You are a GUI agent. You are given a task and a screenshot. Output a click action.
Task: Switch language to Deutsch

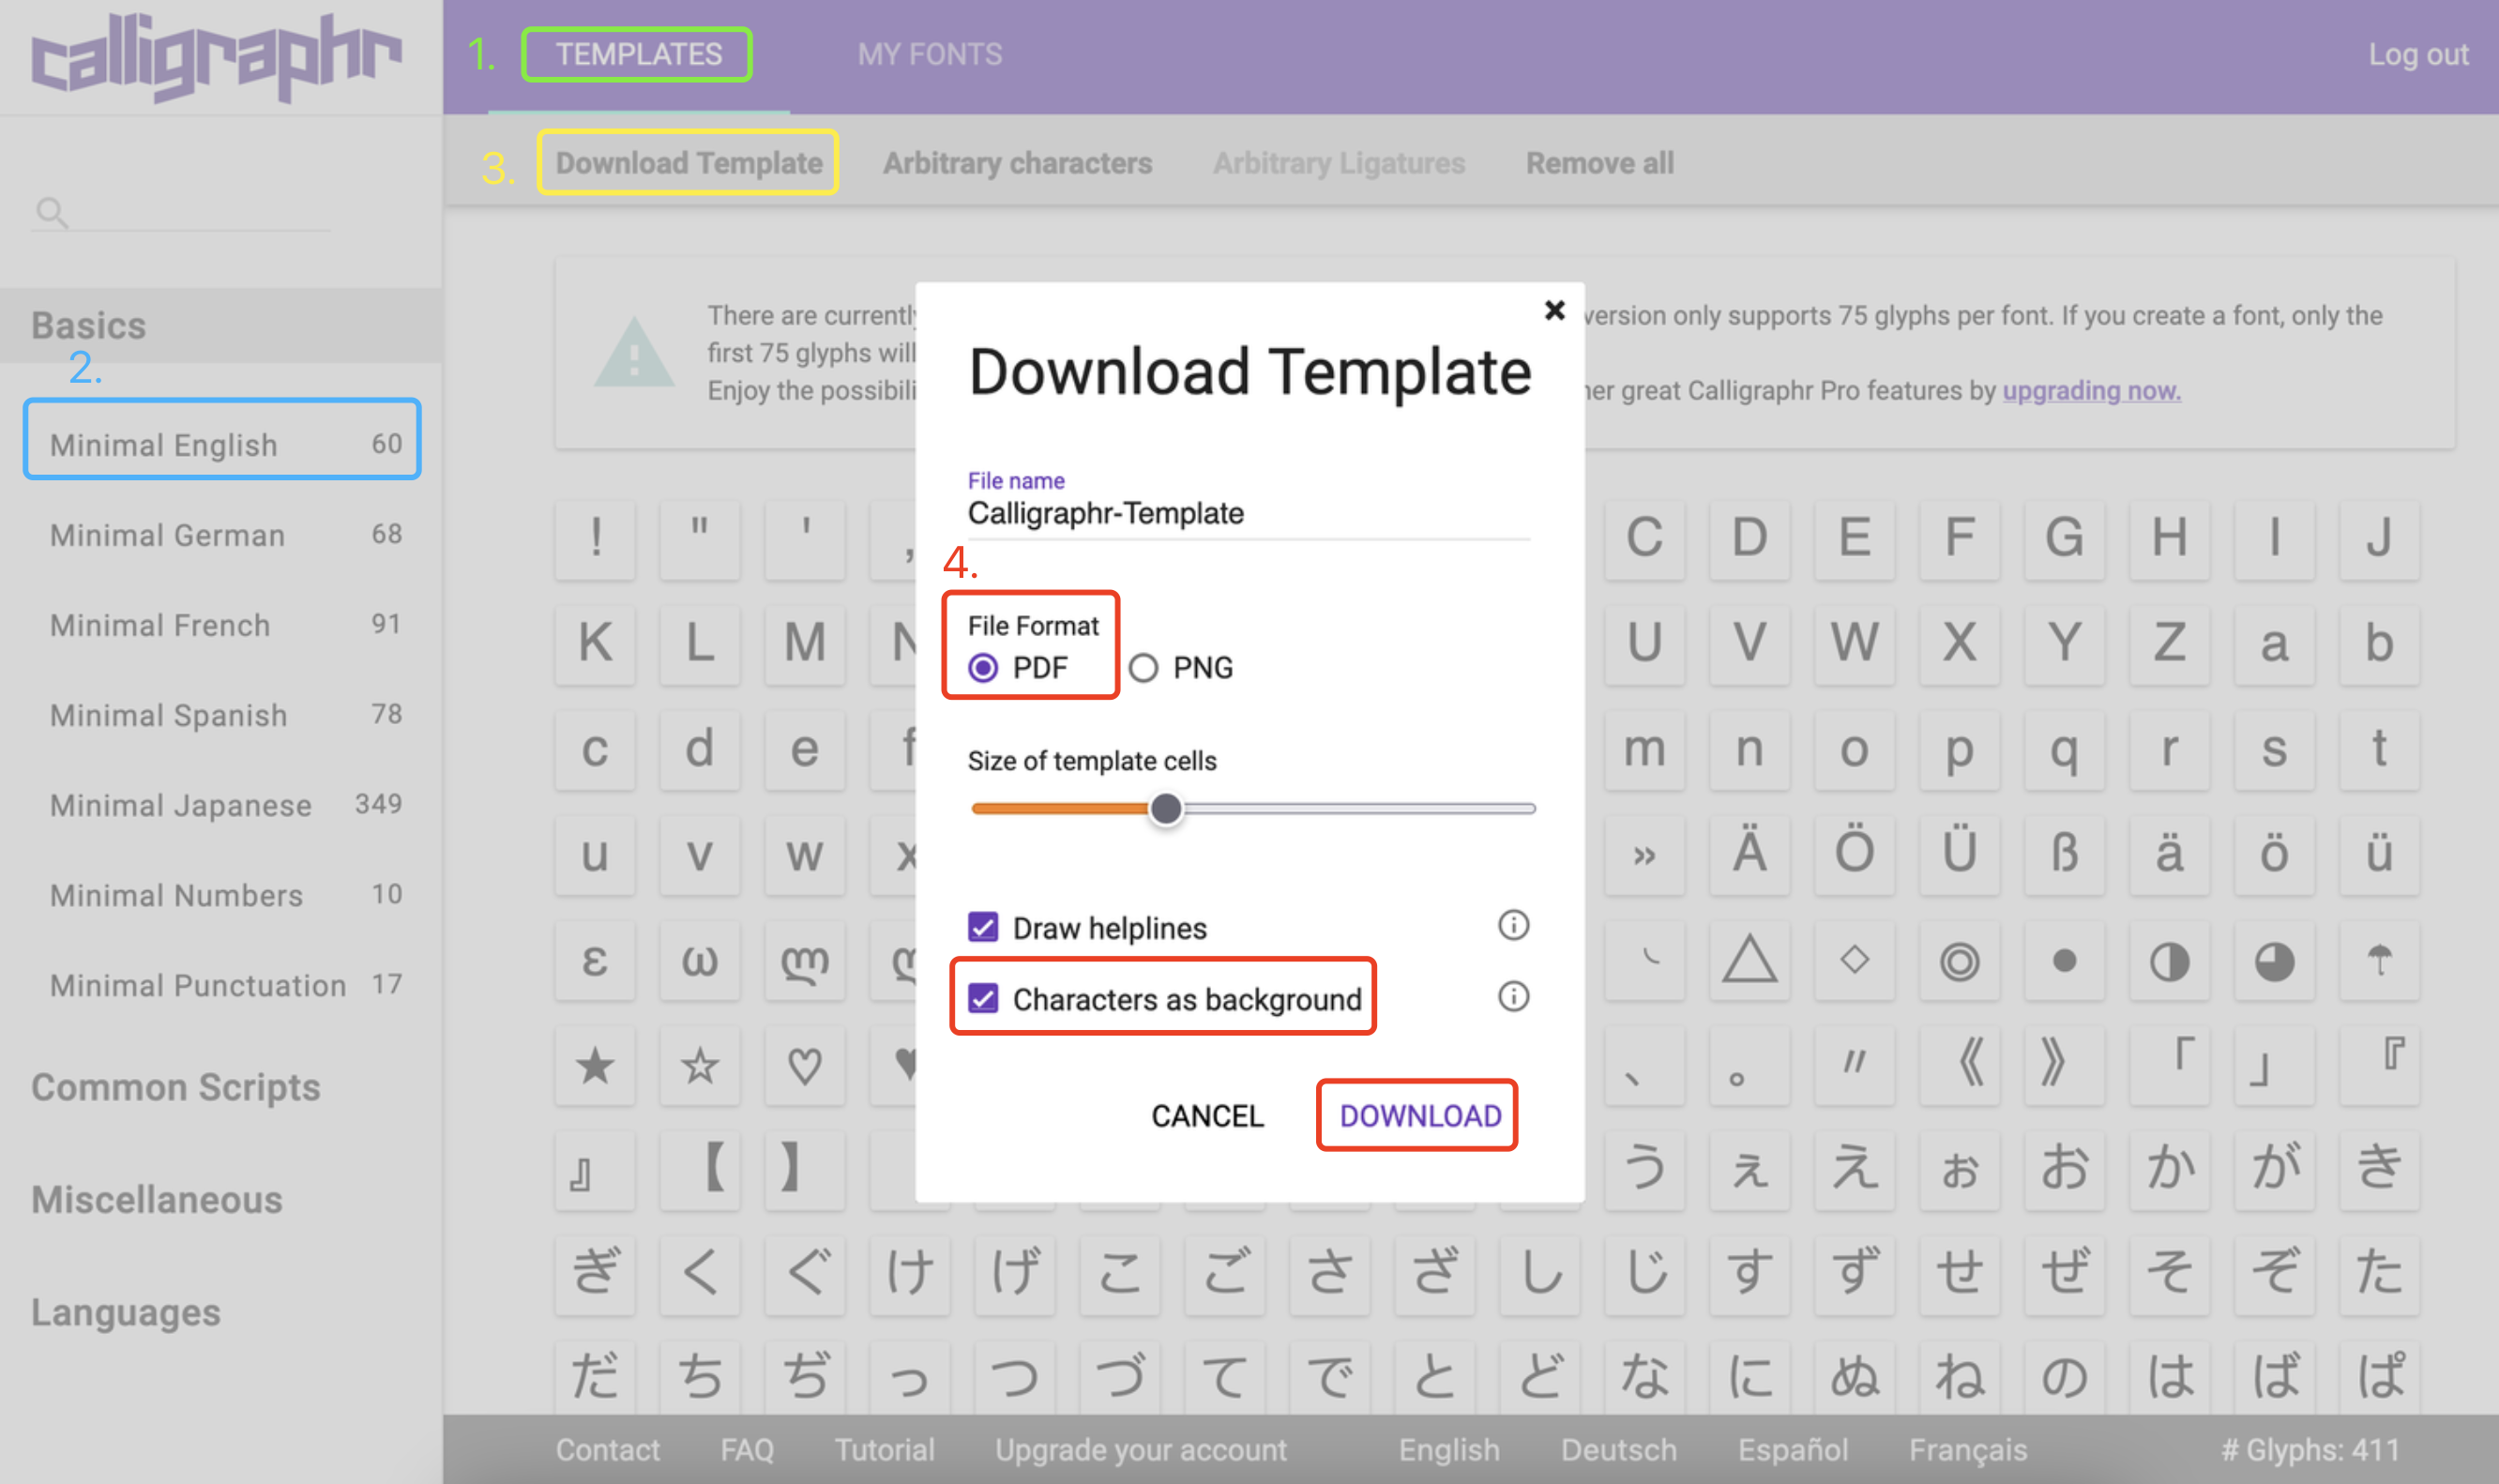[x=1618, y=1449]
